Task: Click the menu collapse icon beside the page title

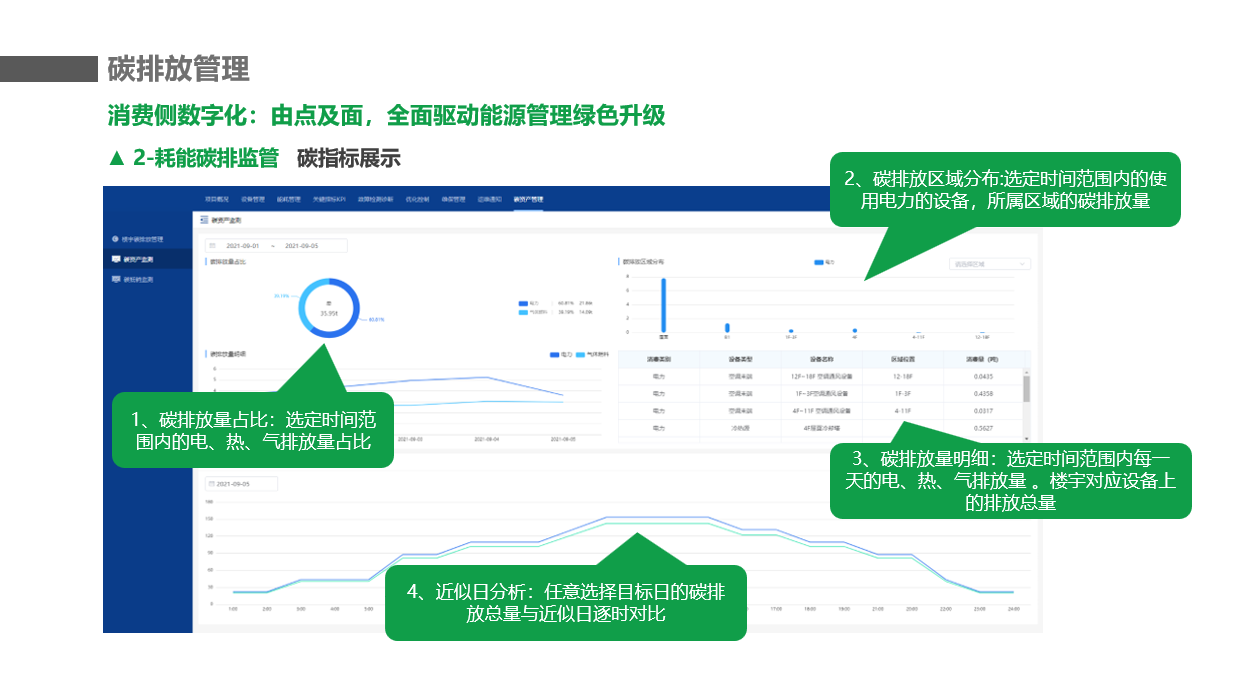Action: click(203, 220)
